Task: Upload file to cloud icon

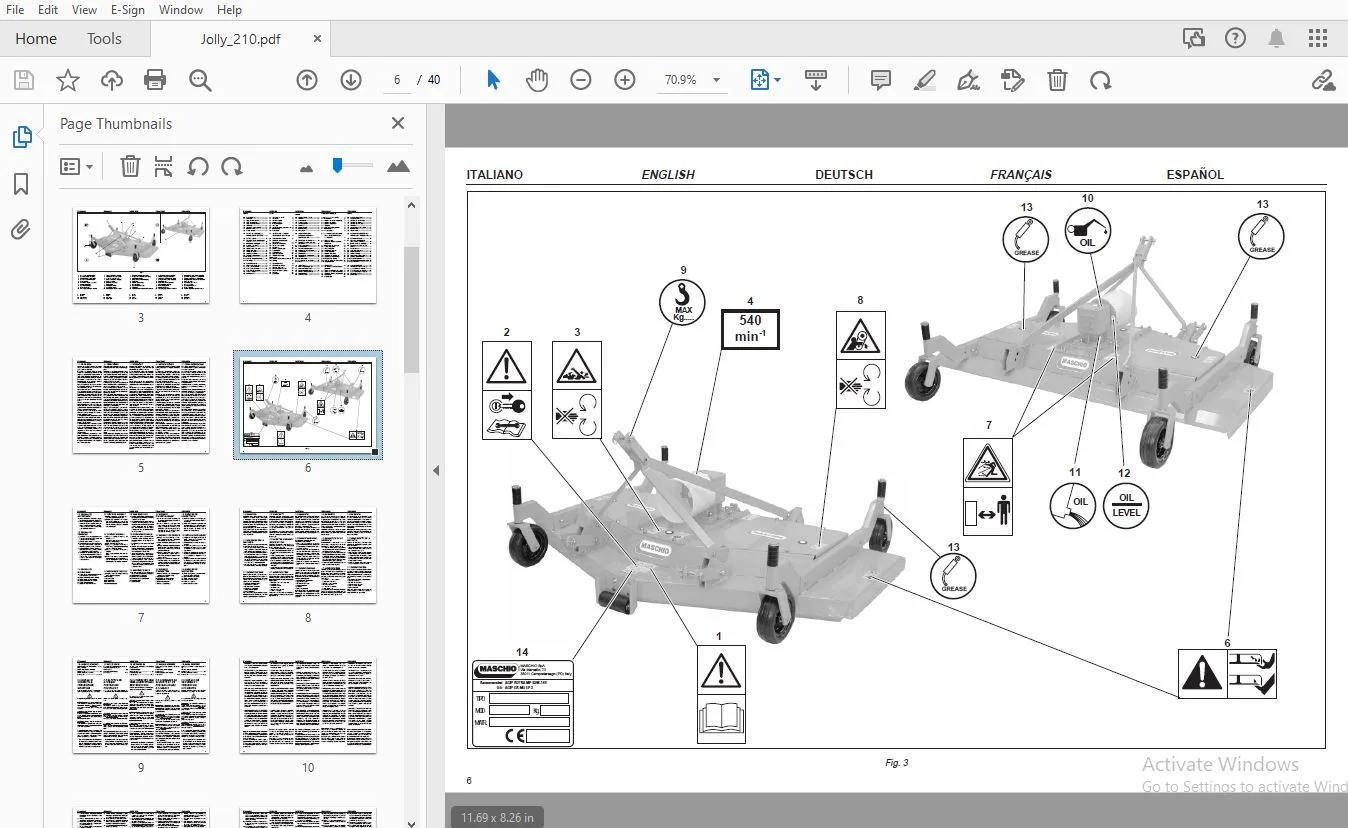Action: 111,80
